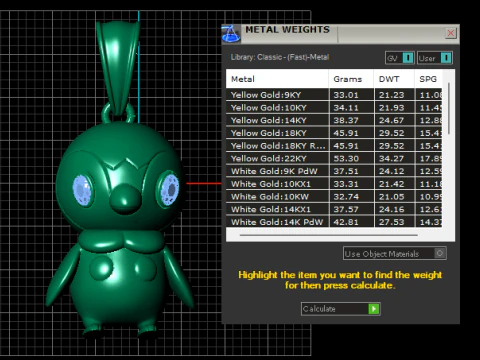Select the White Gold:9K PdW row
Image resolution: width=480 pixels, height=360 pixels.
coord(334,171)
